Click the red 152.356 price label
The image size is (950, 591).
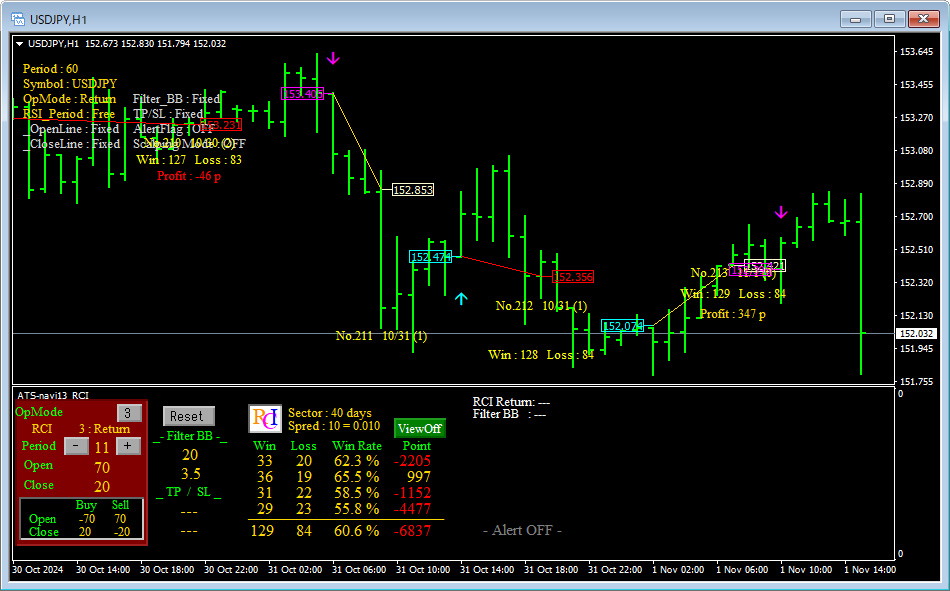pos(573,277)
